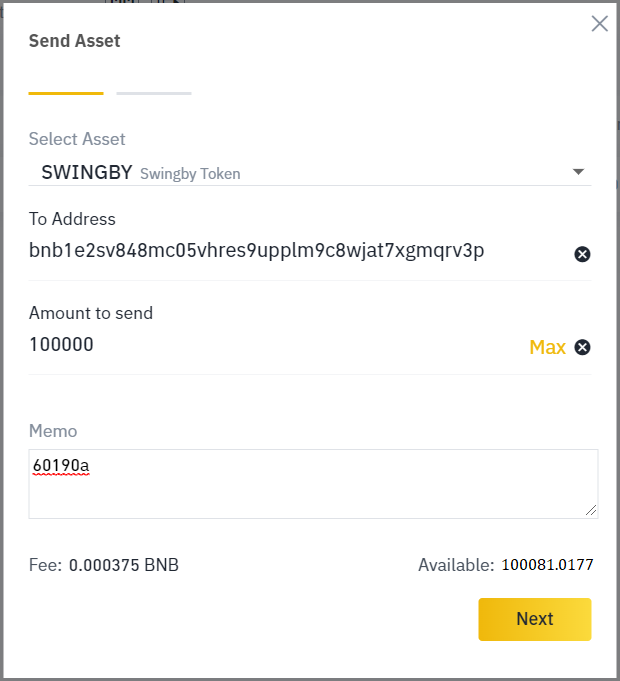
Task: Click the Fee value 0.000375 BNB
Action: [x=124, y=565]
